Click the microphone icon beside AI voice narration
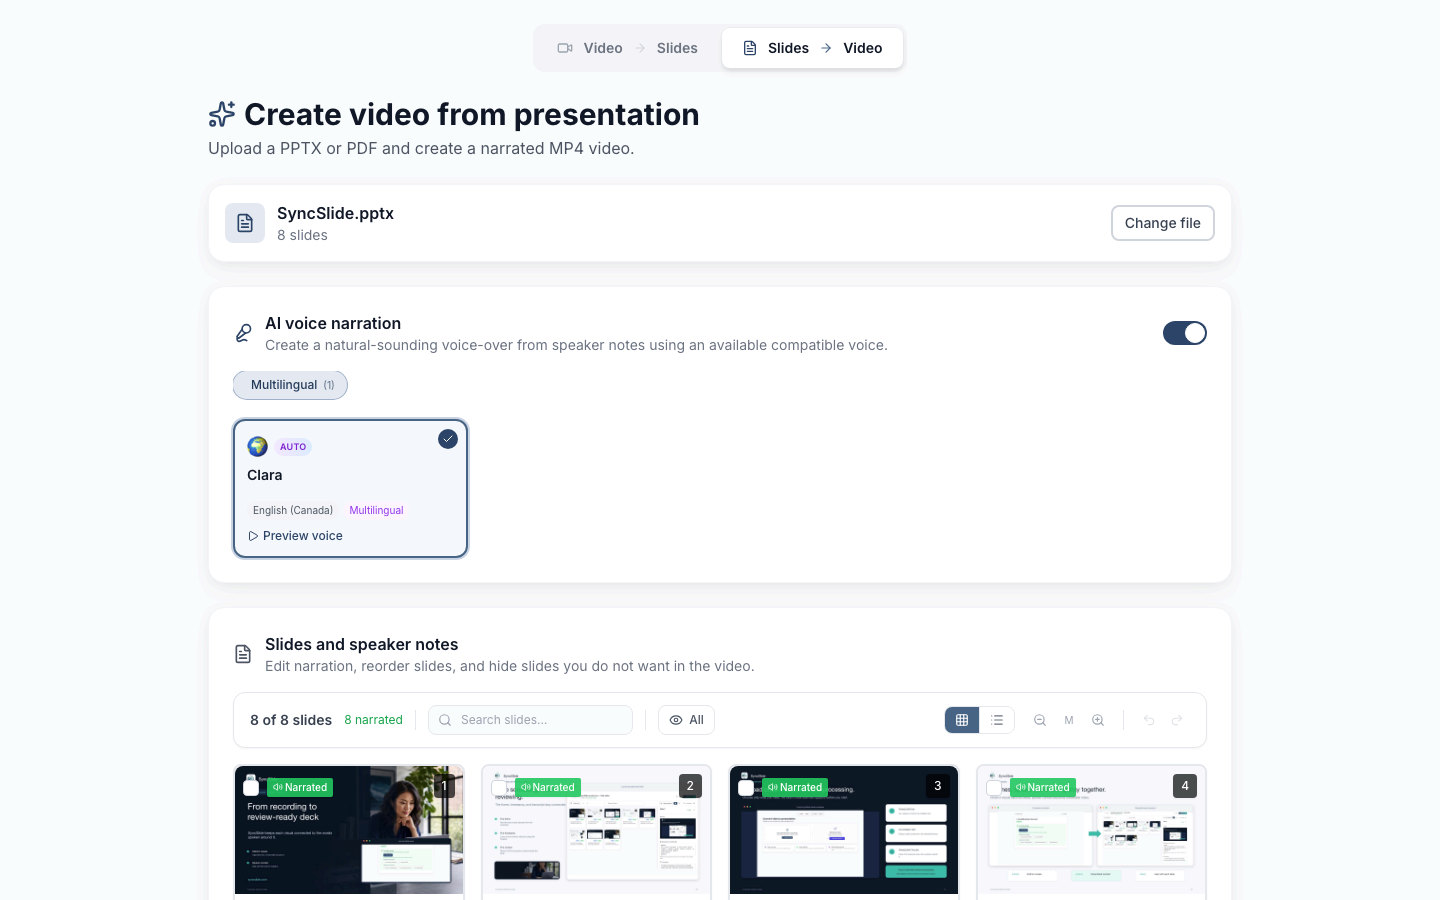This screenshot has width=1440, height=900. [243, 333]
